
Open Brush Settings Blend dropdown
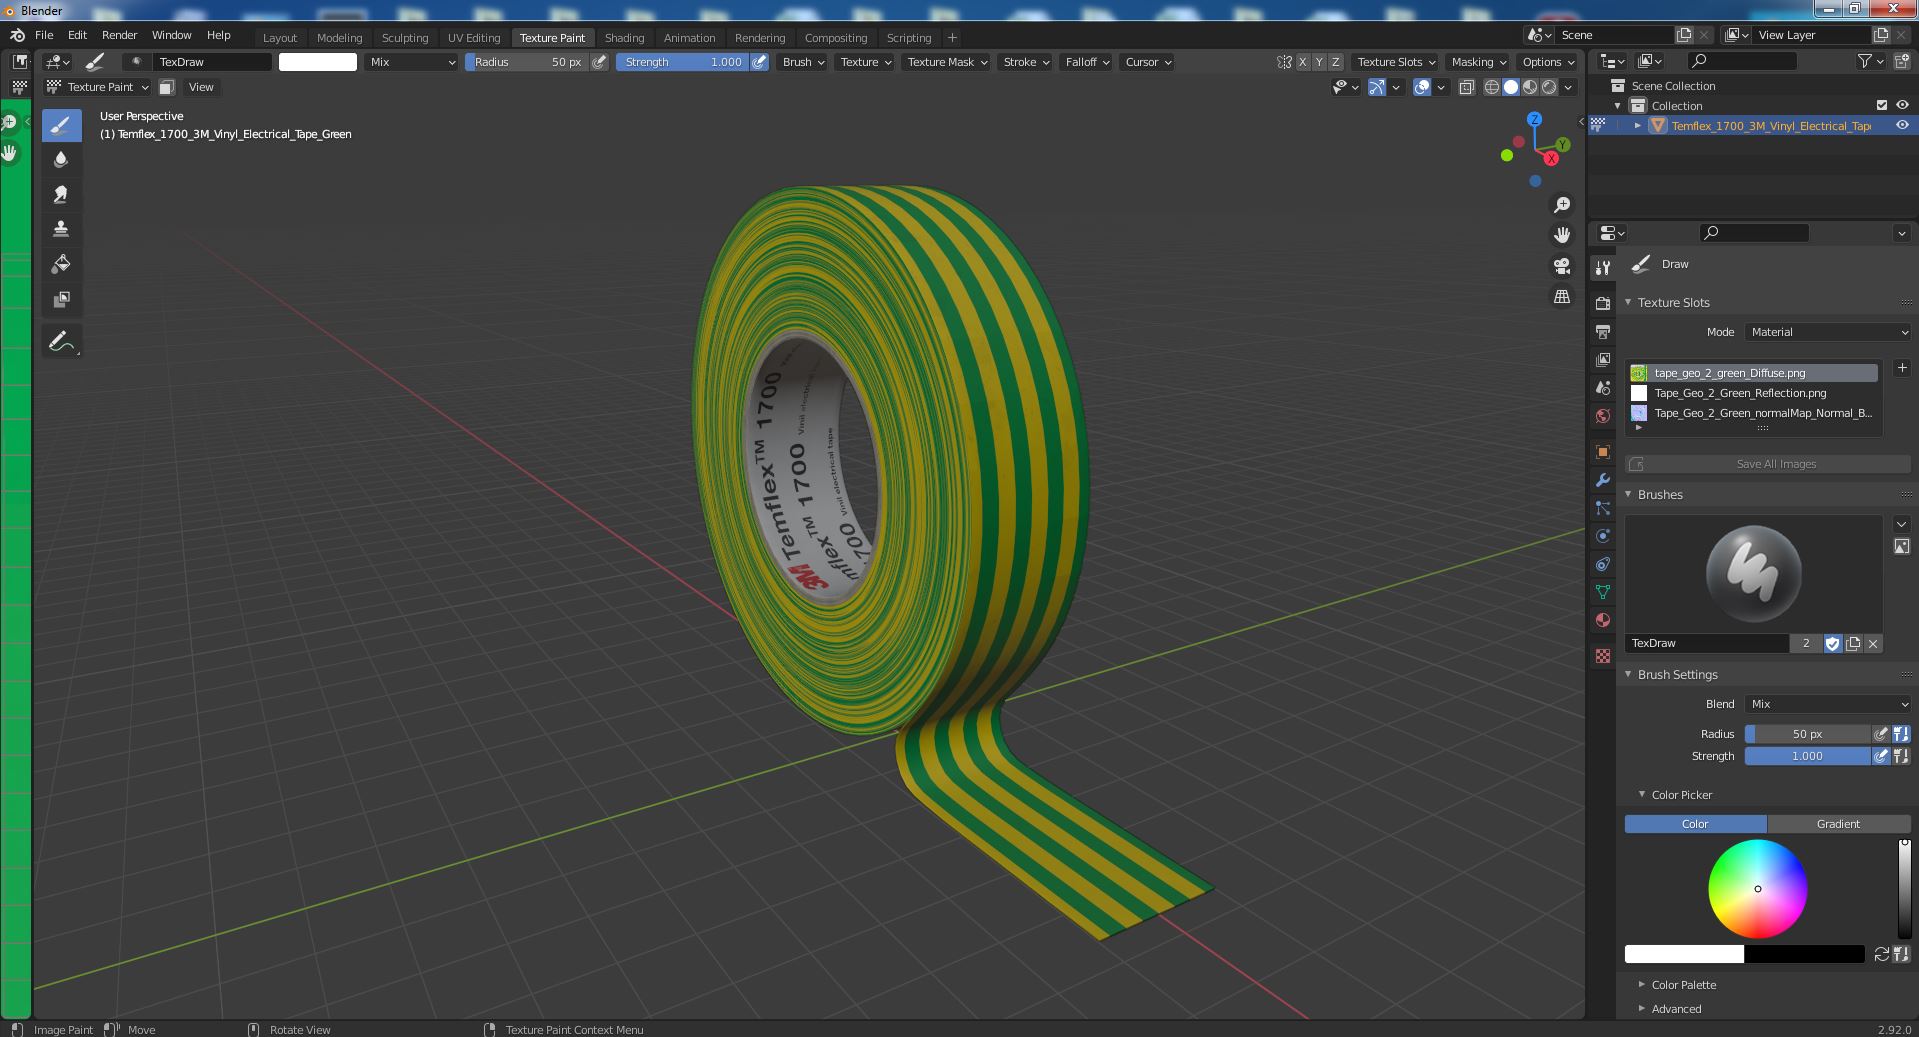click(1828, 704)
